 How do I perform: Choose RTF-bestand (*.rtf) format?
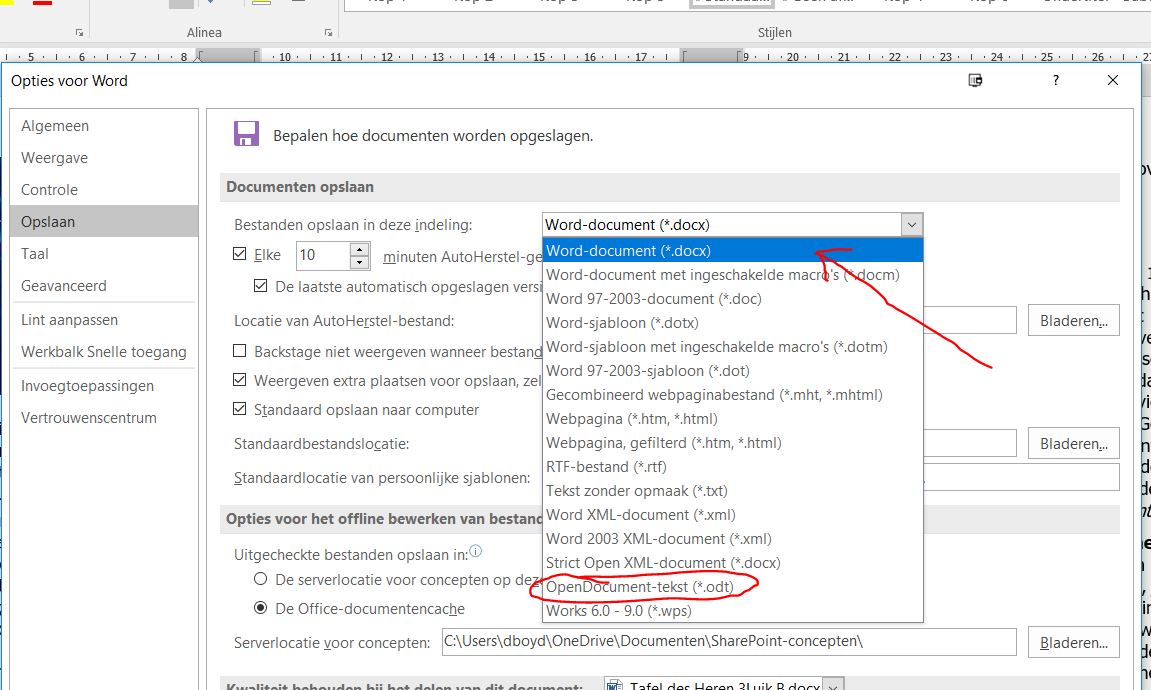(x=733, y=467)
